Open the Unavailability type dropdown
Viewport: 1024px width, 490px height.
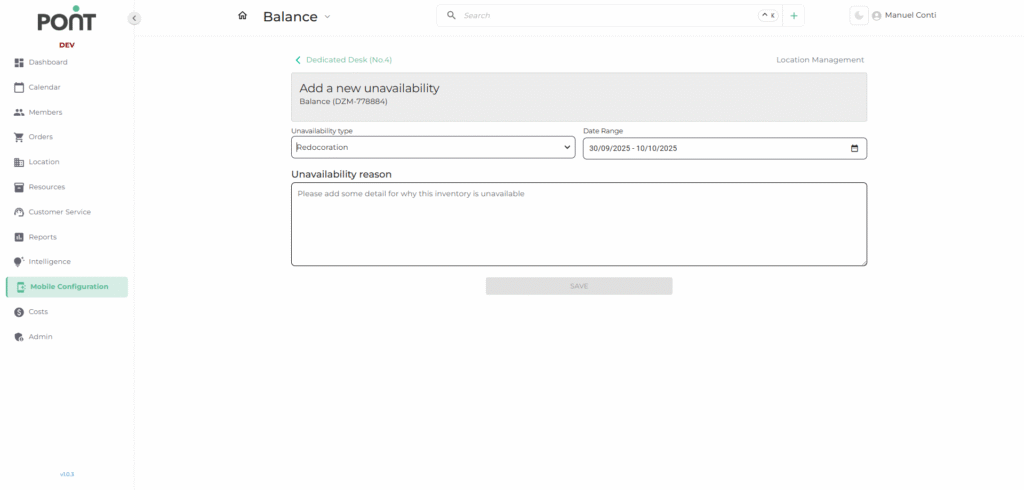pos(433,148)
